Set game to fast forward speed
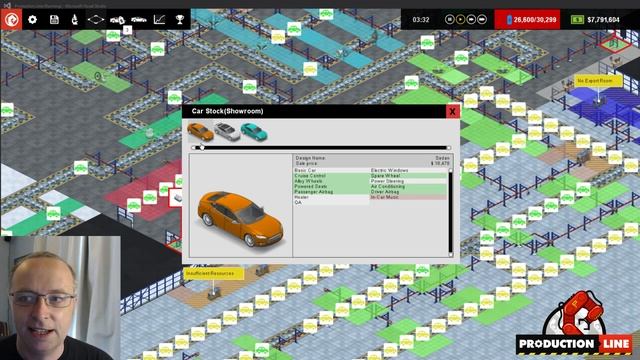Image resolution: width=640 pixels, height=360 pixels. click(471, 19)
